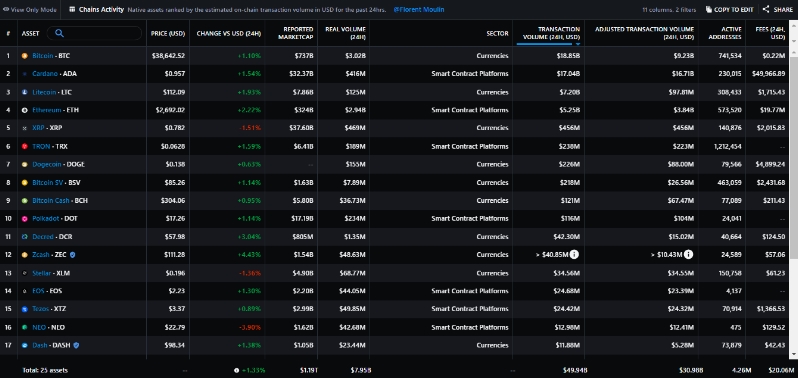The height and width of the screenshot is (378, 798).
Task: Click the Dogecoin coin icon
Action: pos(24,164)
